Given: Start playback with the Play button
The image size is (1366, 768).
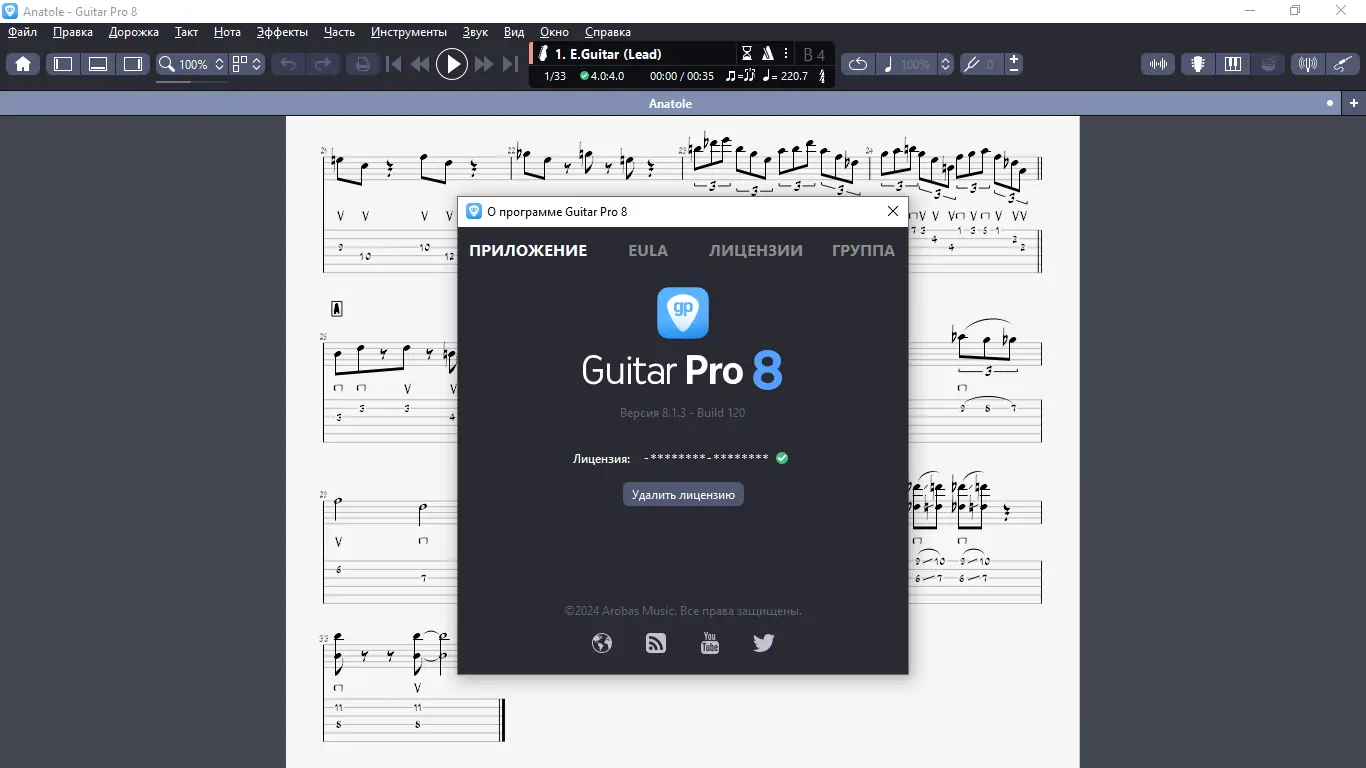Looking at the screenshot, I should [452, 64].
